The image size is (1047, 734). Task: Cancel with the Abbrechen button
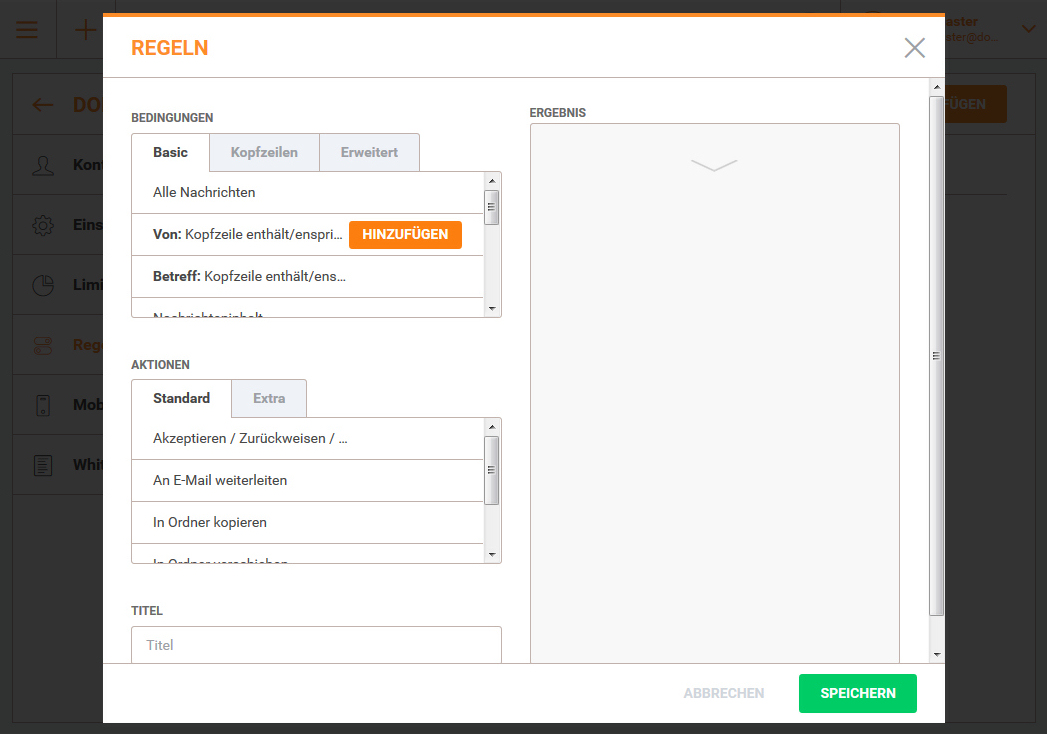pos(724,693)
